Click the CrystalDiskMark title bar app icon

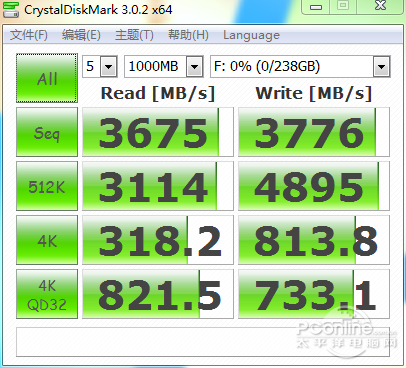coord(11,9)
